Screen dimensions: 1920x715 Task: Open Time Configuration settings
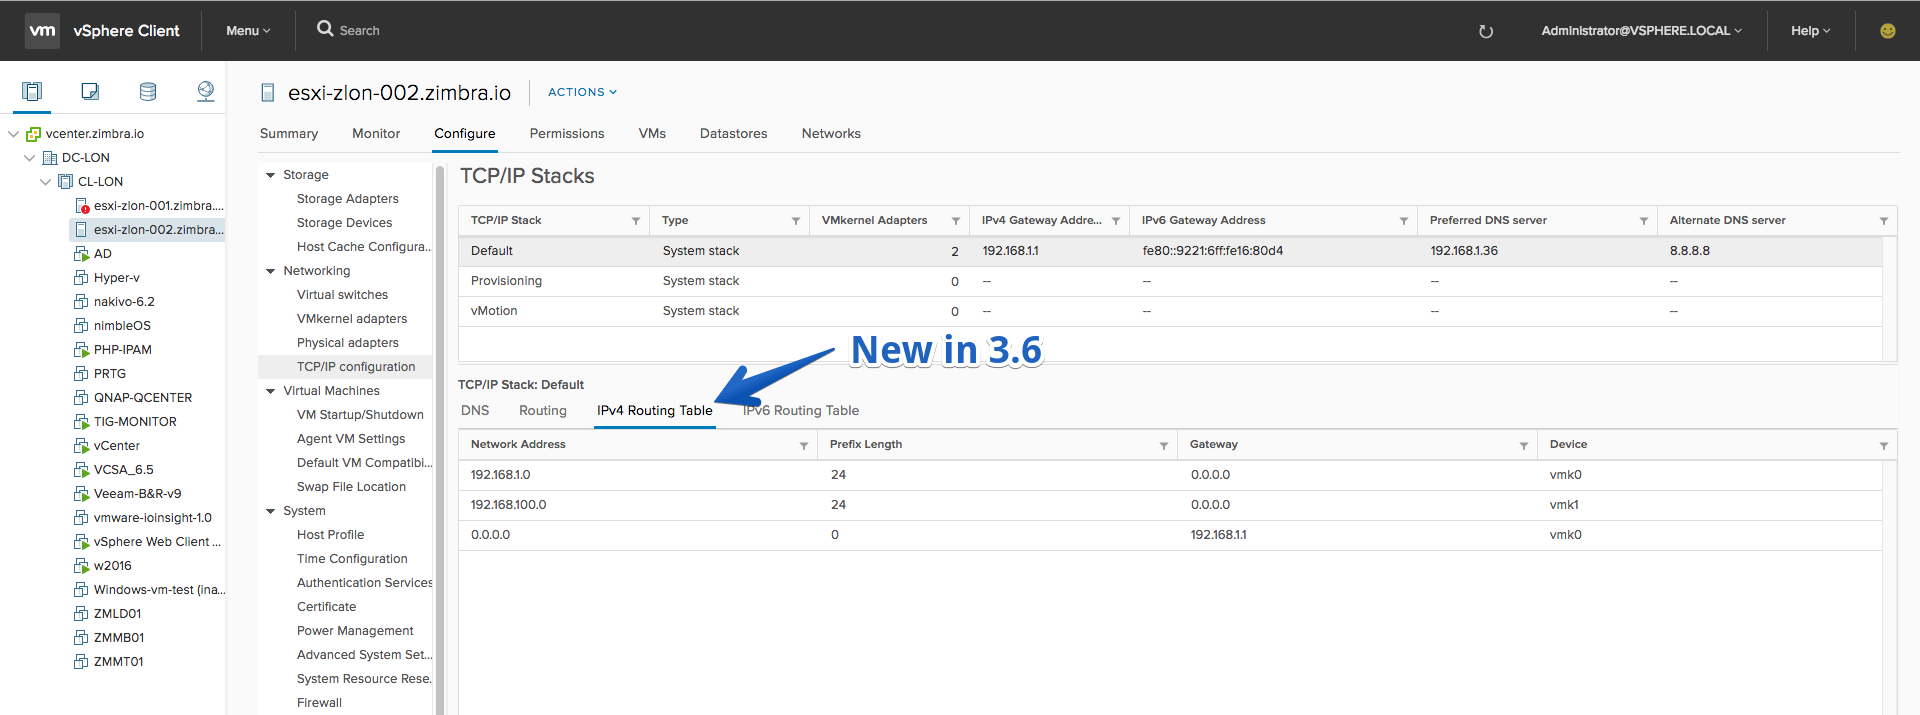(x=352, y=559)
